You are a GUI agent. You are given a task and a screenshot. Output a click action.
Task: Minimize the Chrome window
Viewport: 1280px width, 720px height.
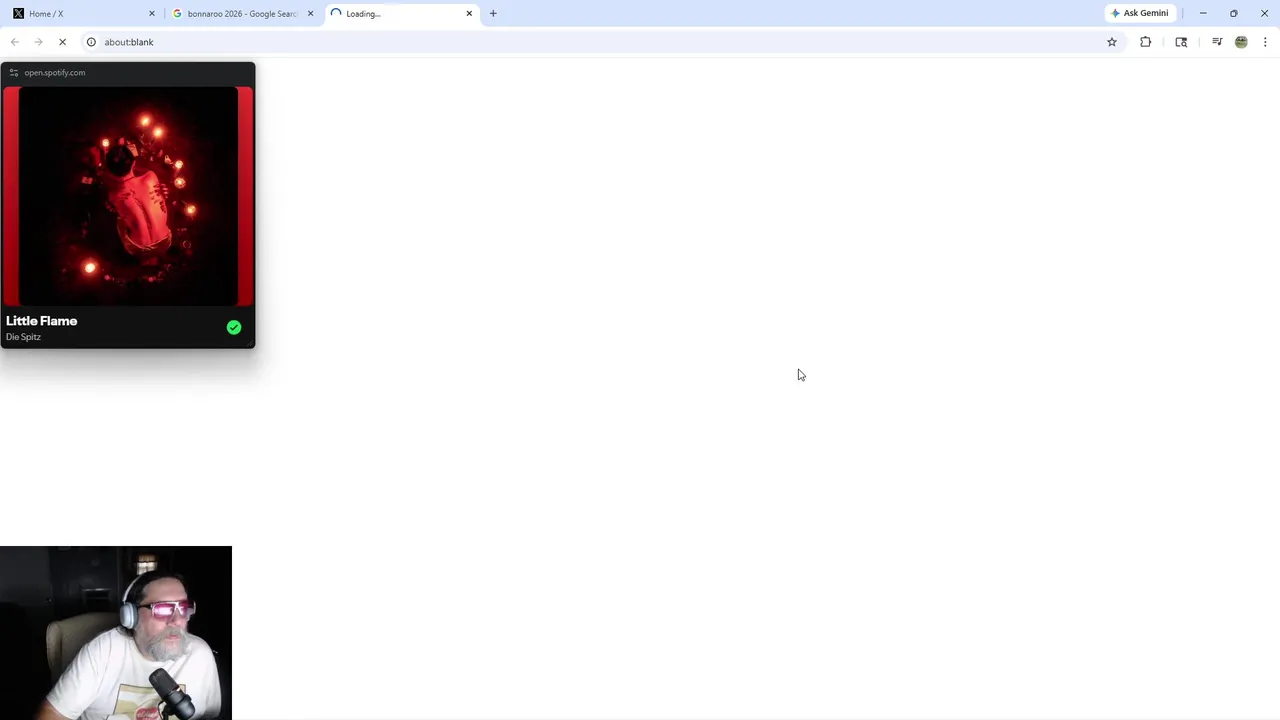click(x=1203, y=13)
